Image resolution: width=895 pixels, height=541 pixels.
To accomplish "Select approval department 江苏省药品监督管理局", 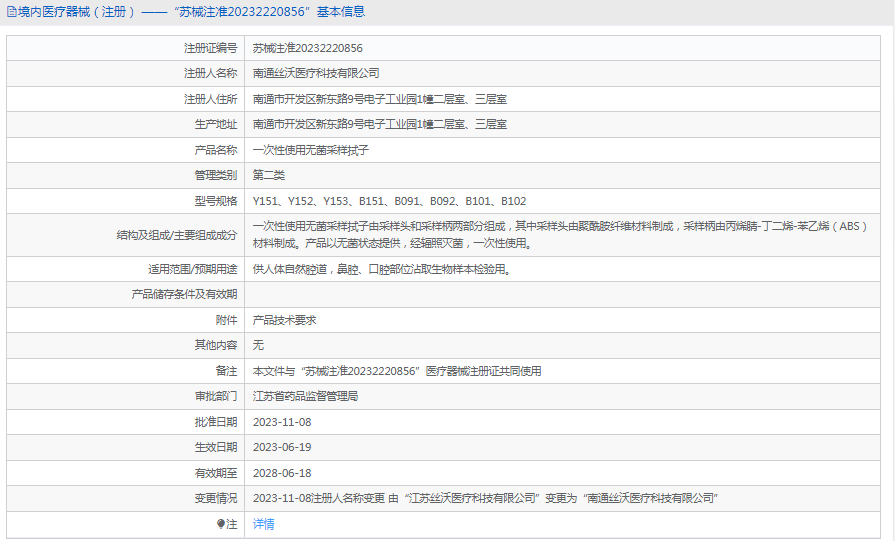I will (x=305, y=396).
